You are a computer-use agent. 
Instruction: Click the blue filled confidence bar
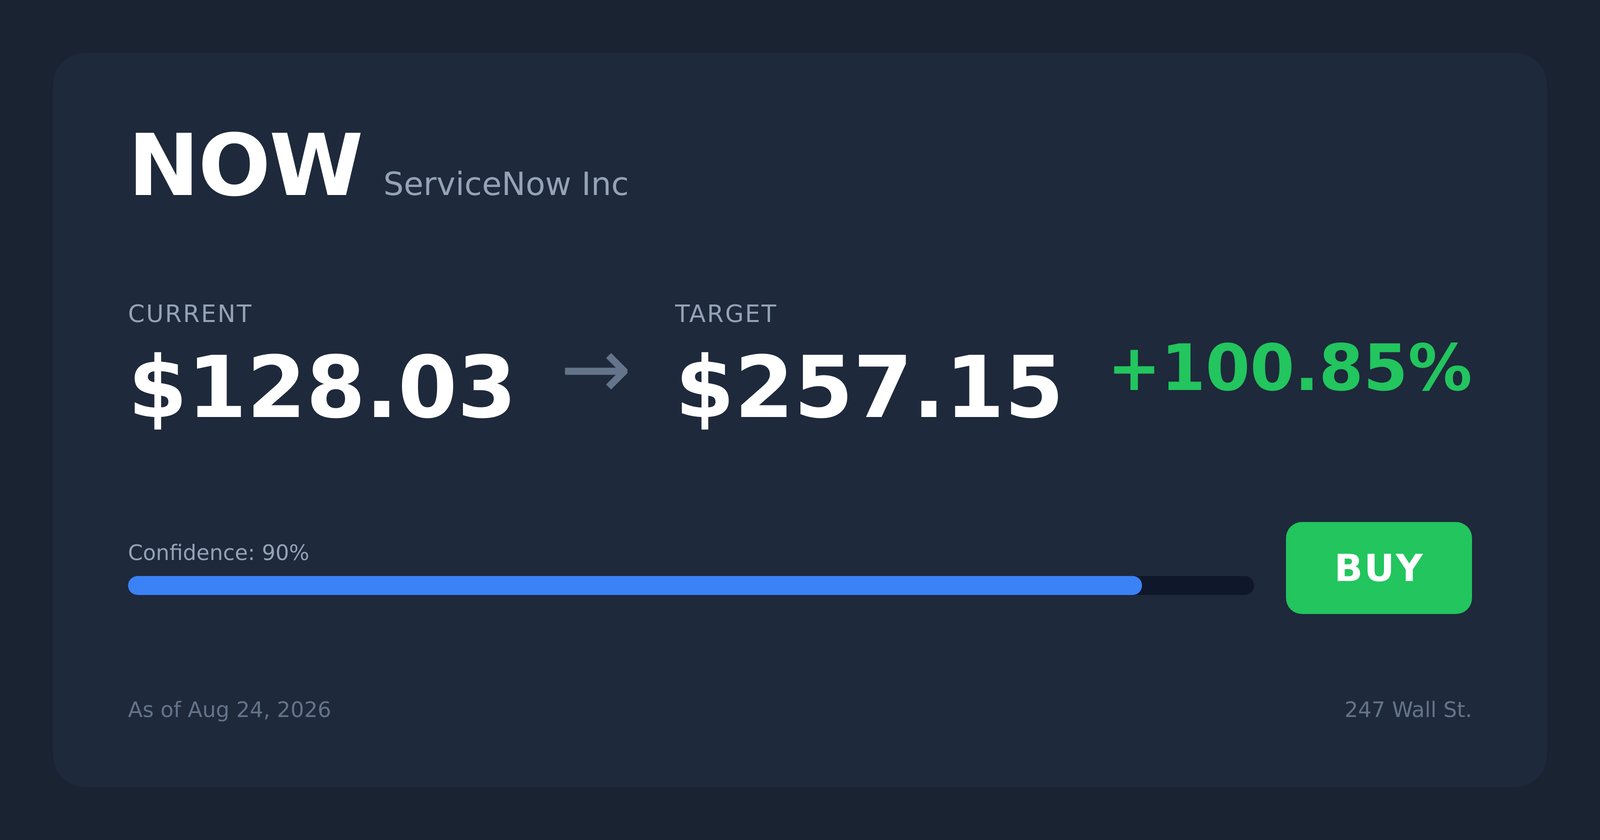click(635, 586)
